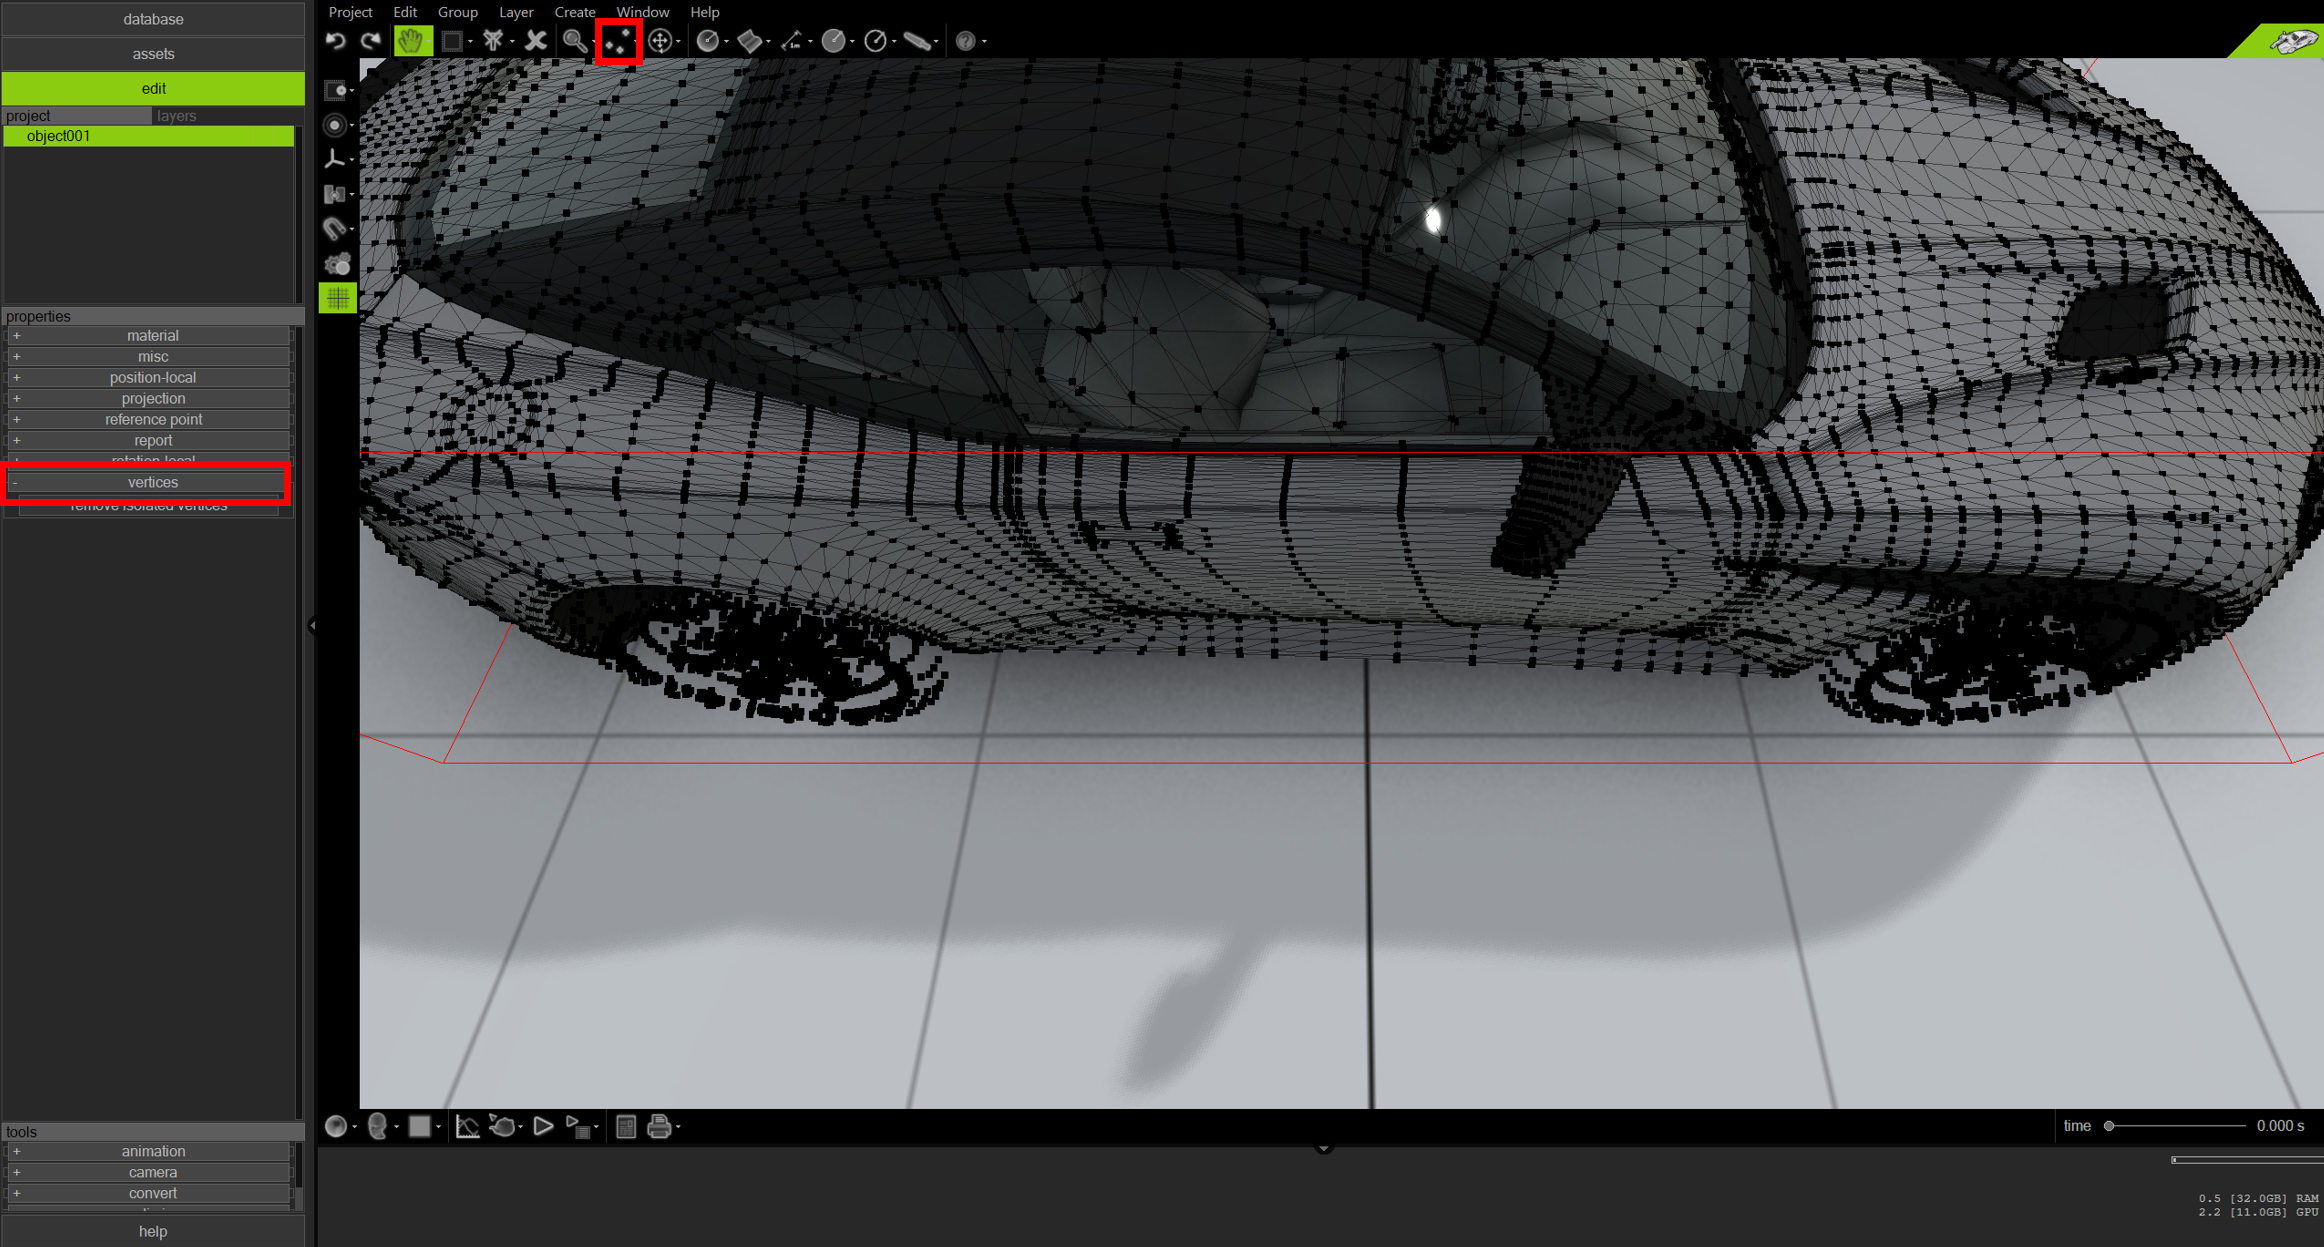This screenshot has width=2324, height=1247.
Task: Click the undo arrow icon
Action: click(336, 41)
